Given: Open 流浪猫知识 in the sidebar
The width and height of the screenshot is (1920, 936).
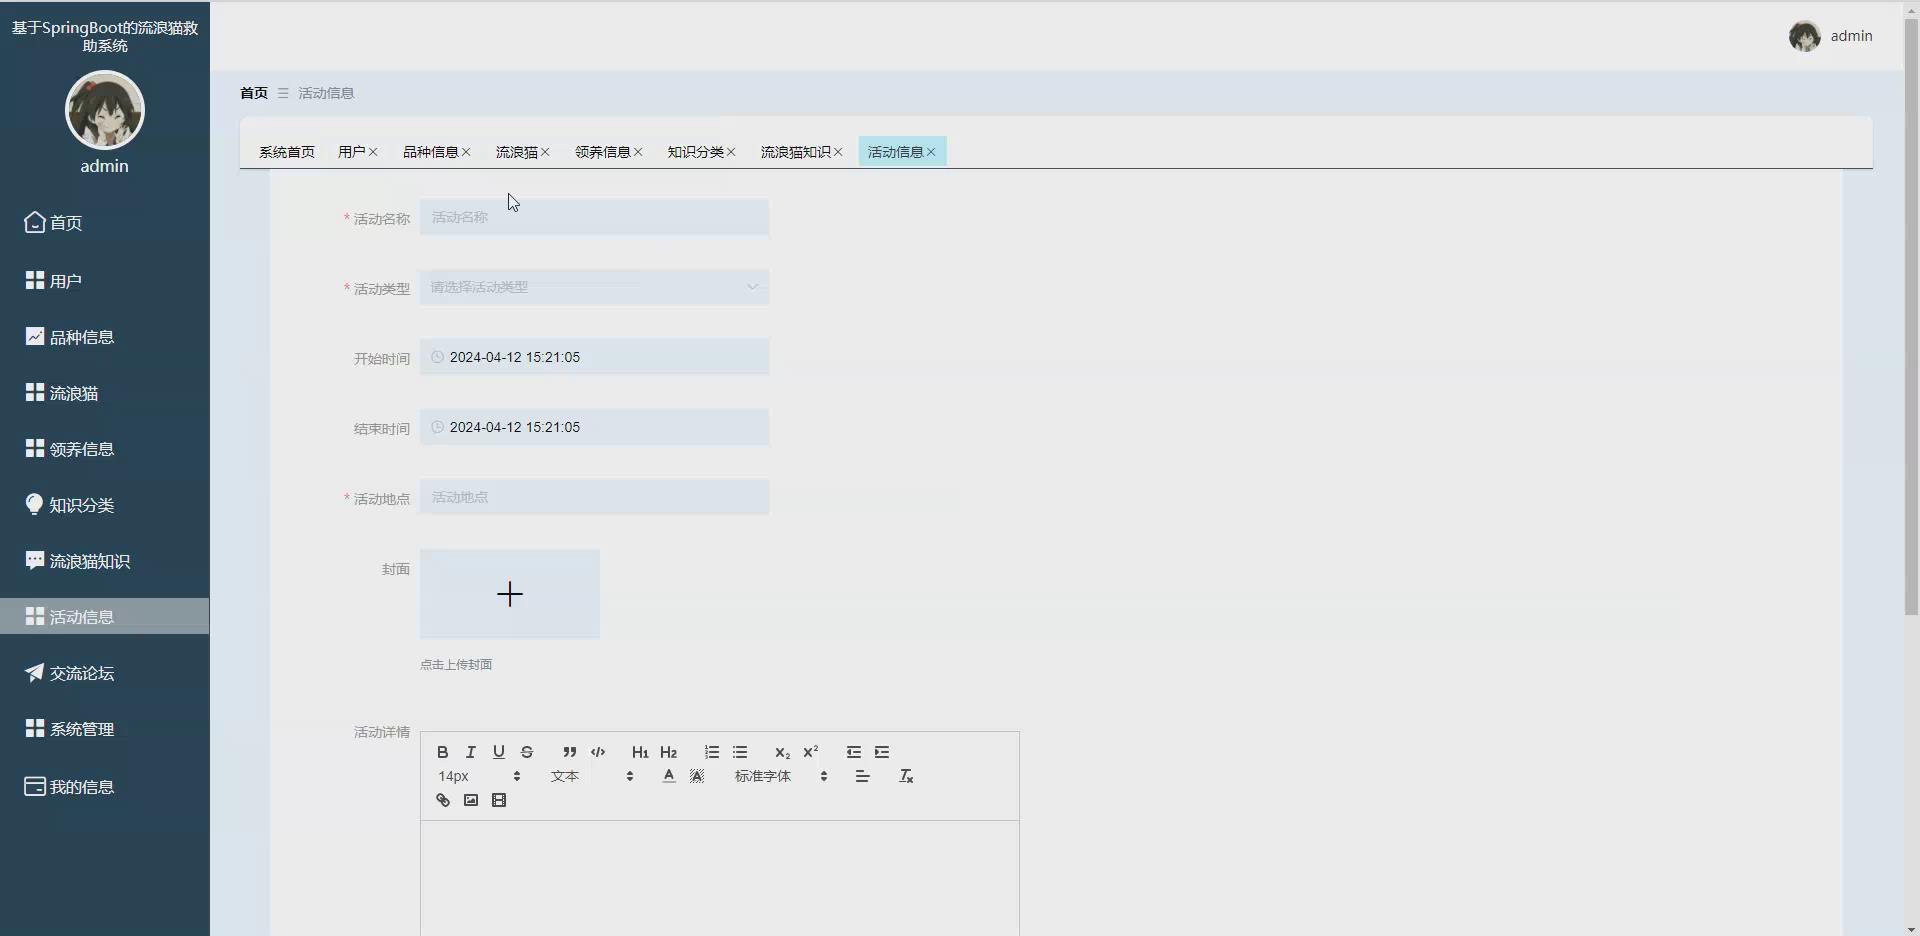Looking at the screenshot, I should point(105,561).
